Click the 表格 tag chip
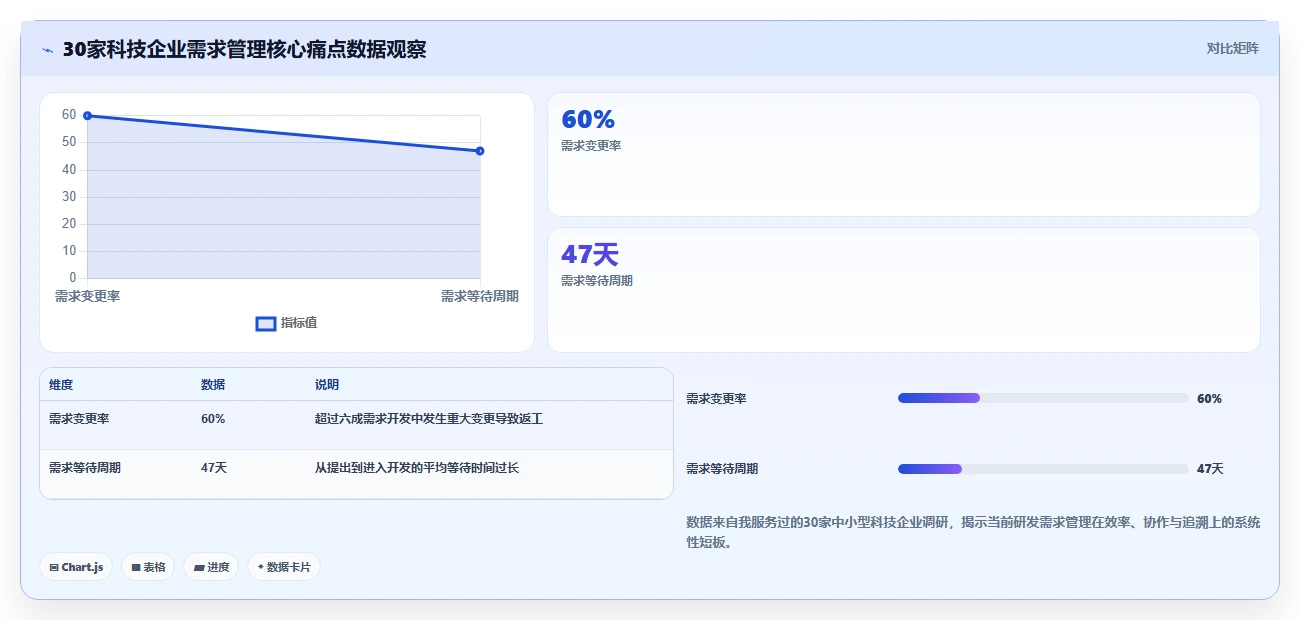This screenshot has height=620, width=1300. 148,567
